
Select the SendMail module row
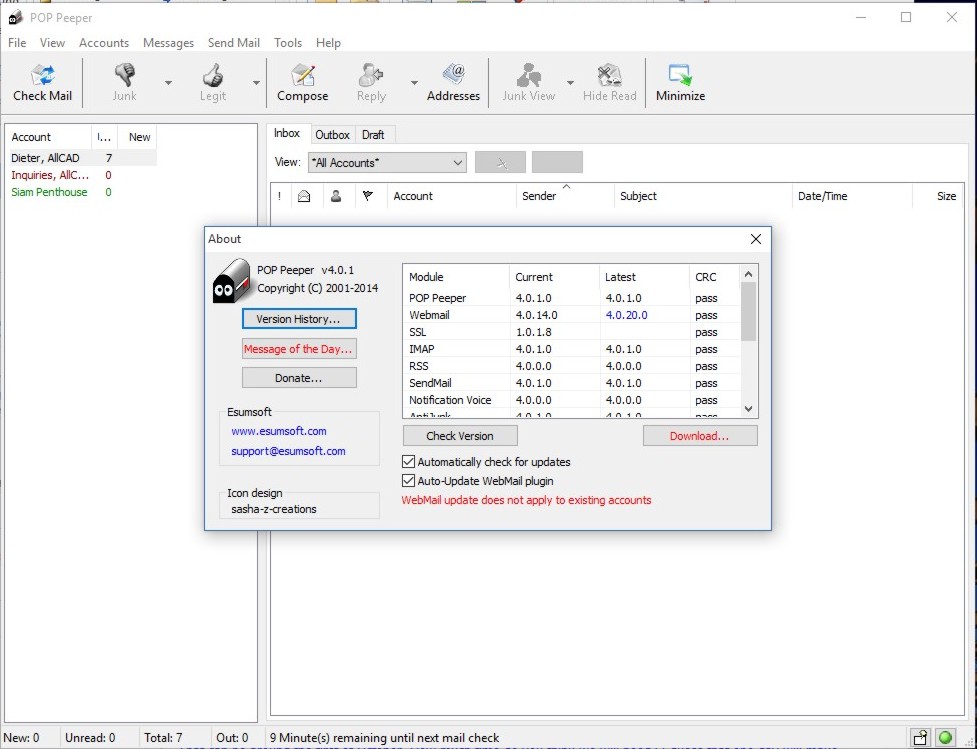coord(571,383)
